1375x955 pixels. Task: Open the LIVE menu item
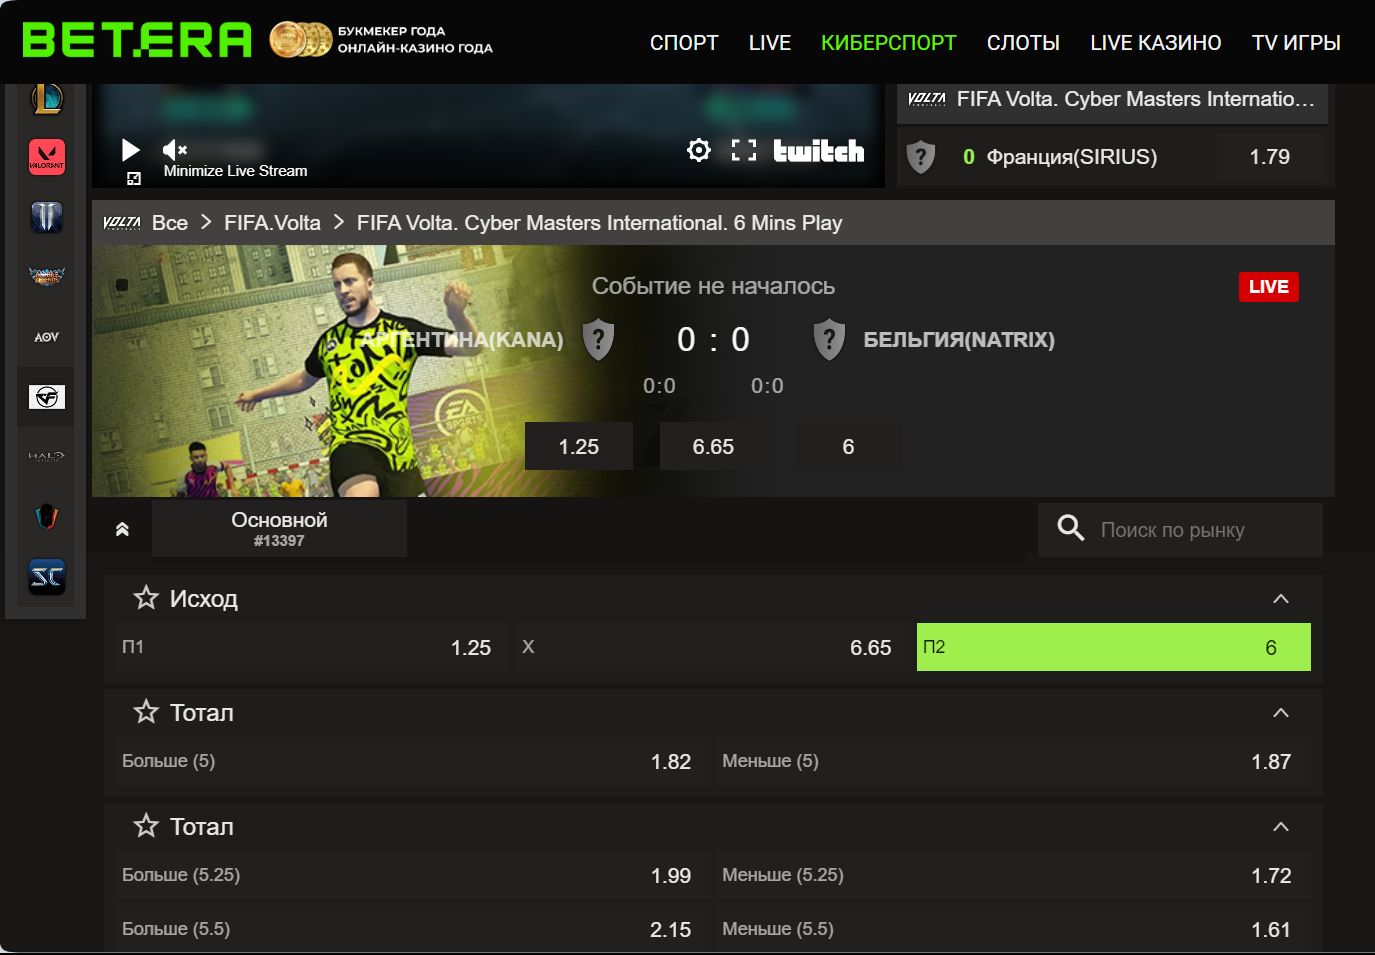(x=770, y=43)
